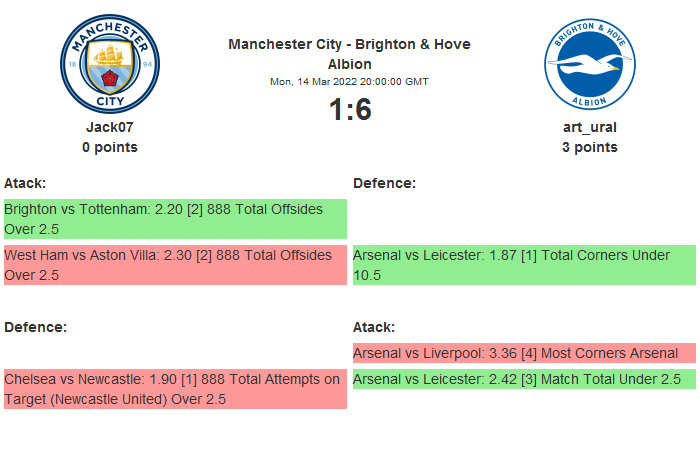Click Jack07's Defence section heading
700x460 pixels.
(35, 327)
